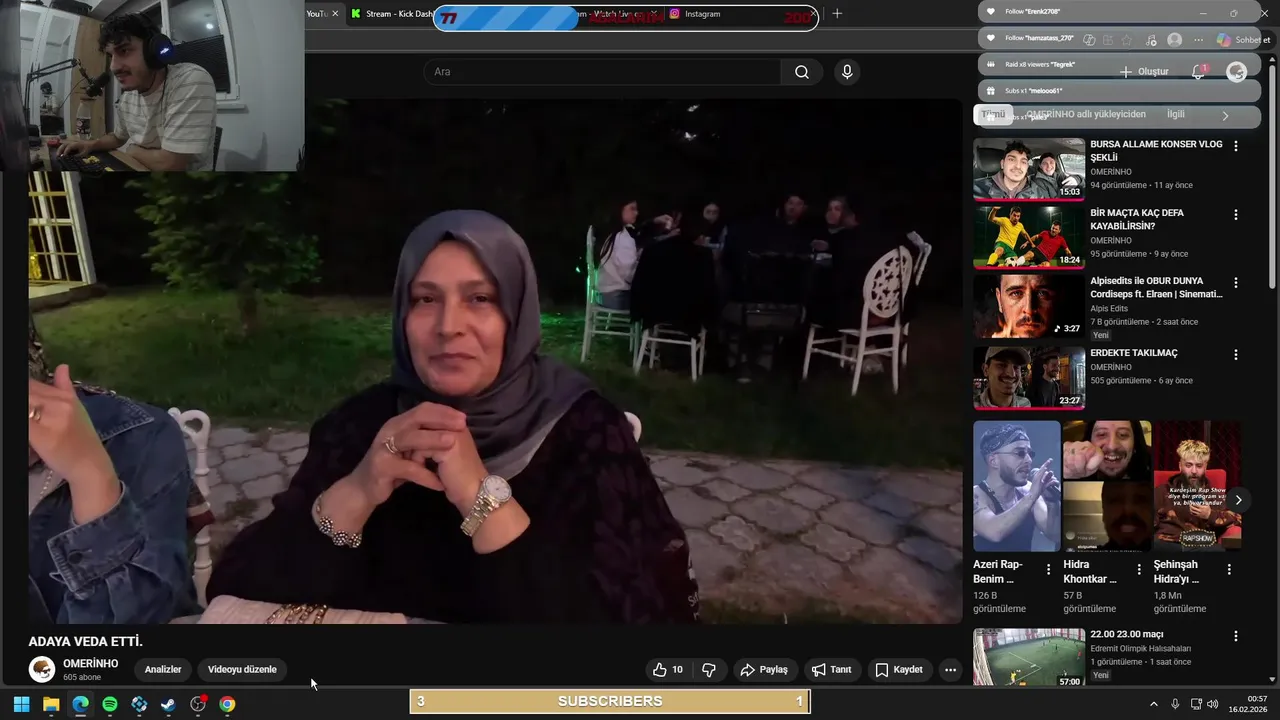The height and width of the screenshot is (720, 1280).
Task: Open the browser media control icon
Action: tap(1151, 40)
